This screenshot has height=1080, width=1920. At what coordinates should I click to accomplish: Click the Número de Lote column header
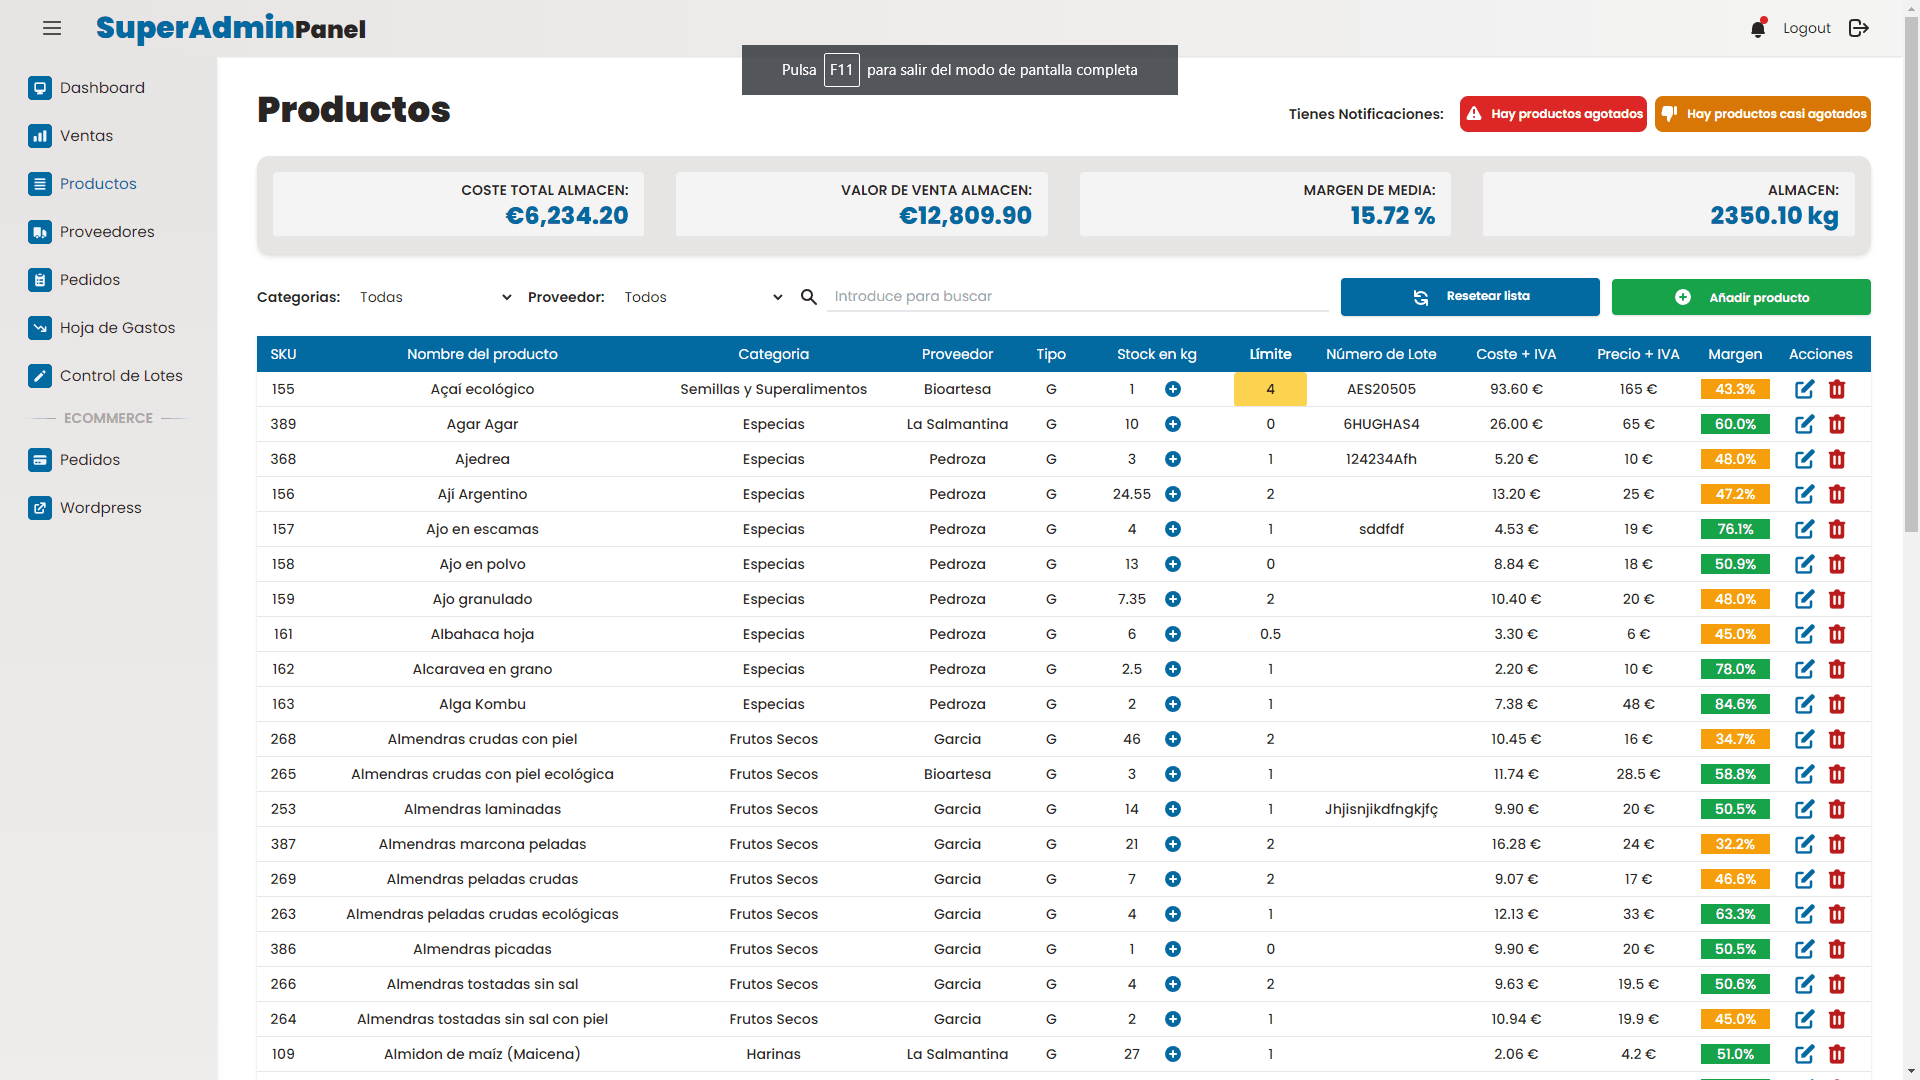(x=1381, y=354)
